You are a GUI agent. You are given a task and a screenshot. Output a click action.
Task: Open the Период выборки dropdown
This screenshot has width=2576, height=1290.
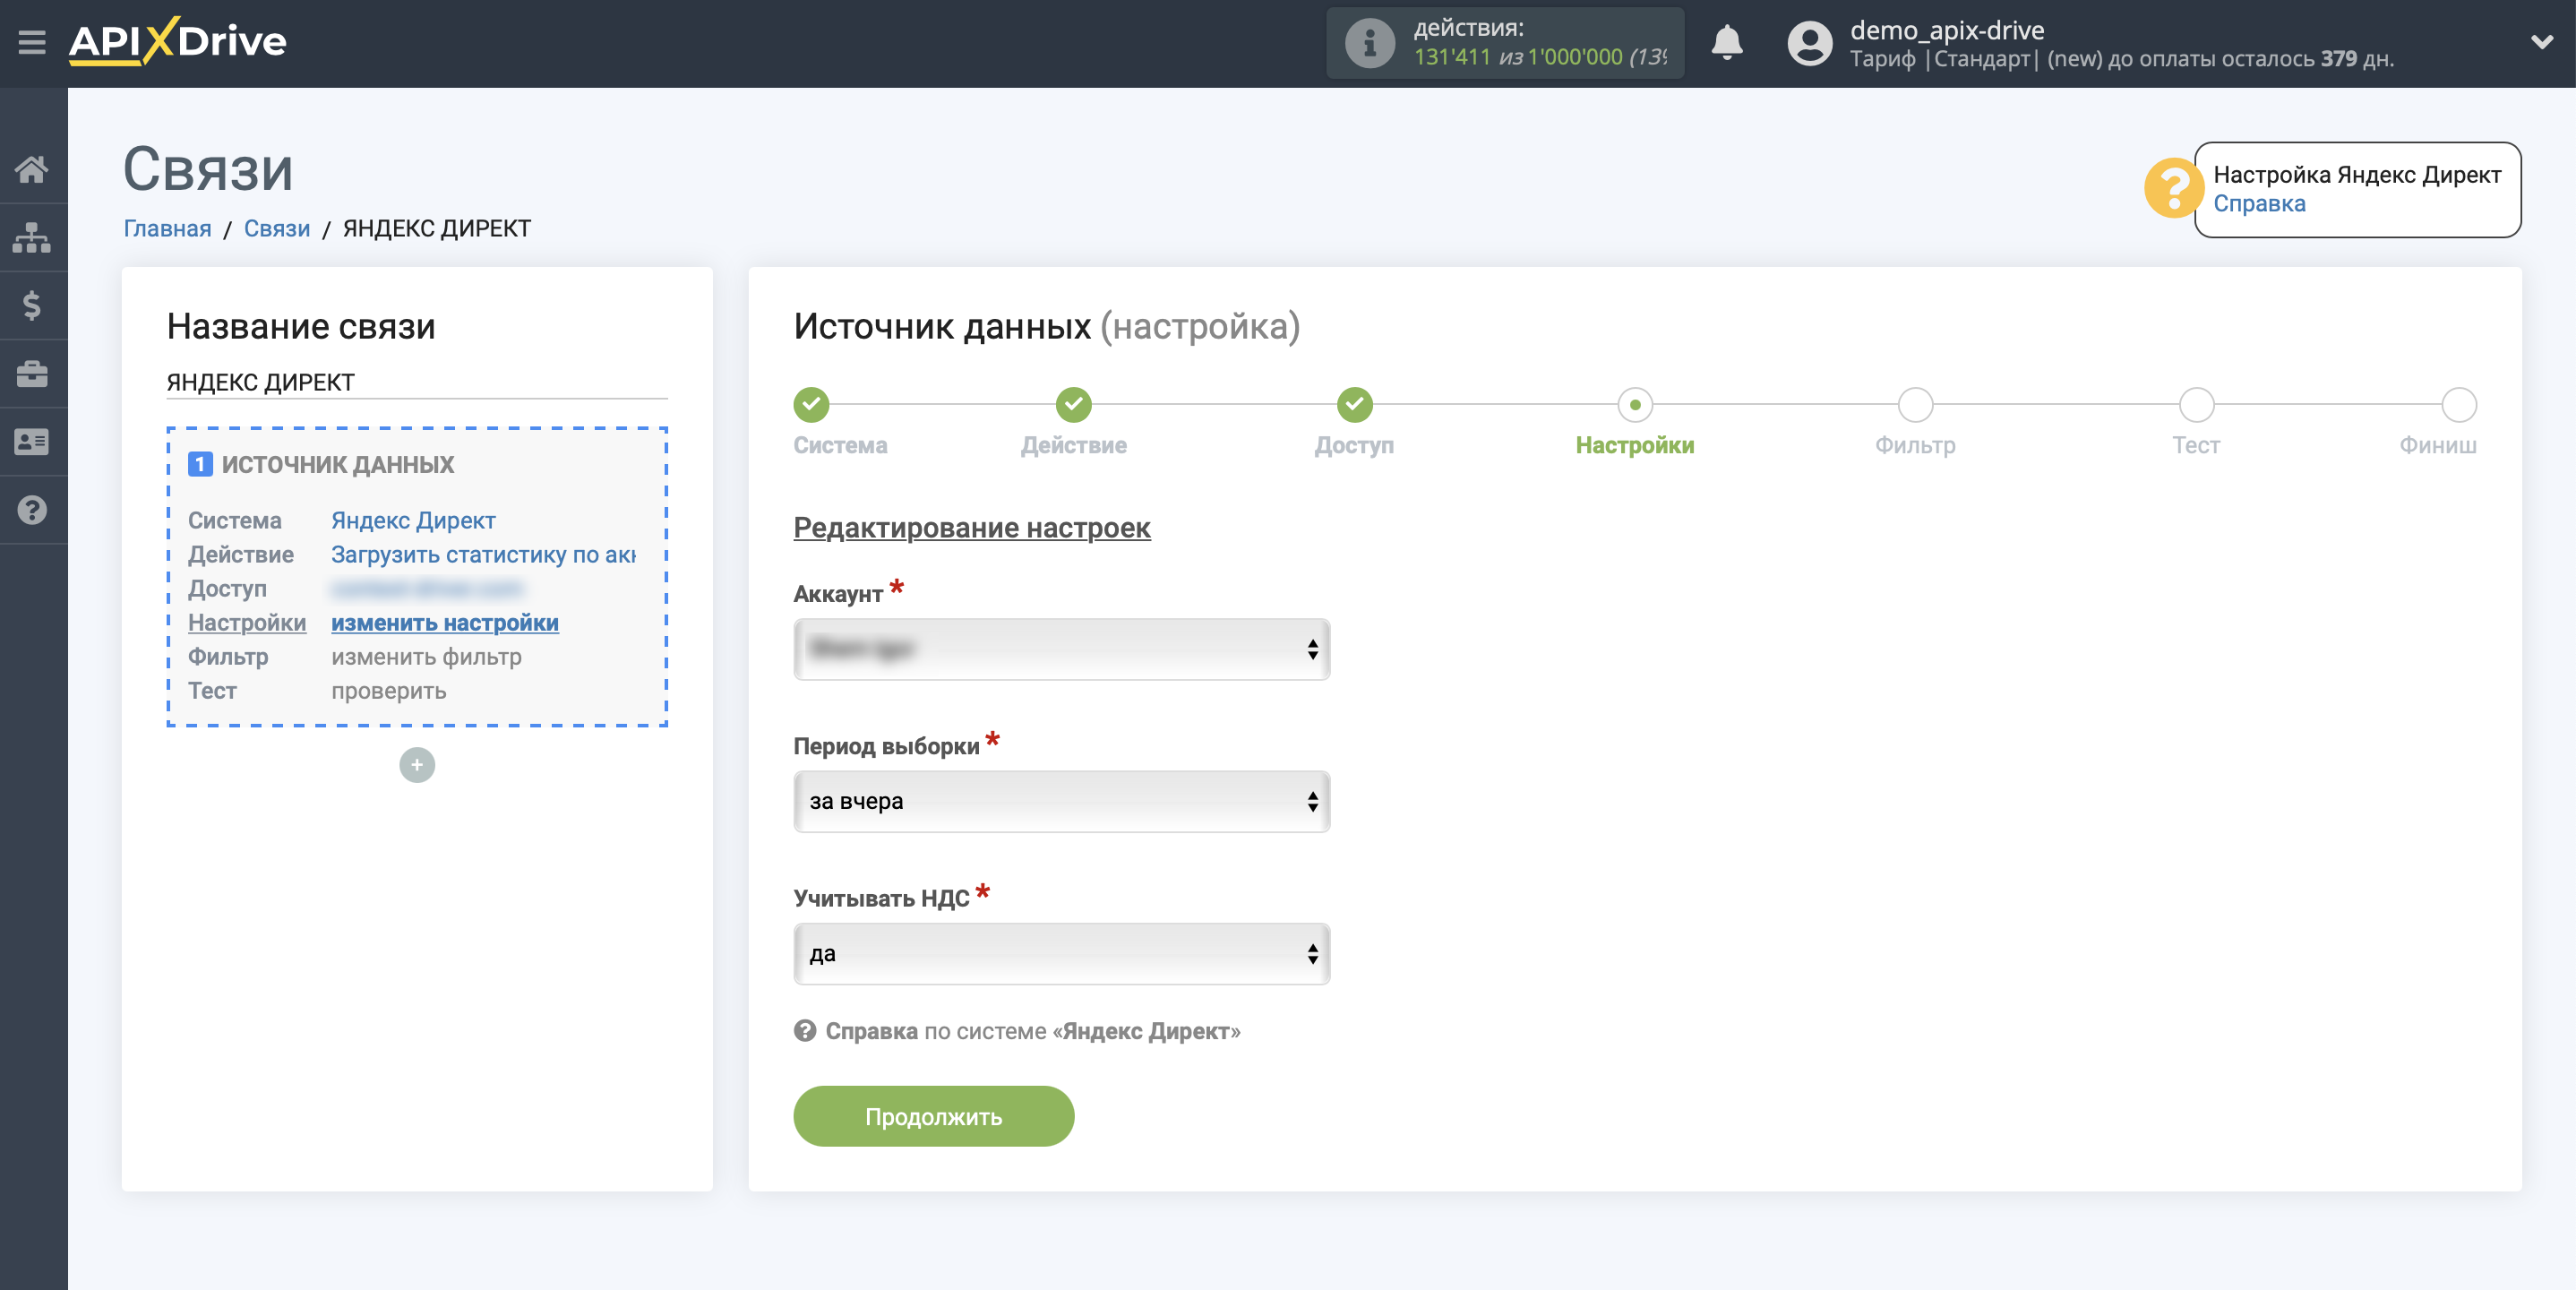(1061, 801)
